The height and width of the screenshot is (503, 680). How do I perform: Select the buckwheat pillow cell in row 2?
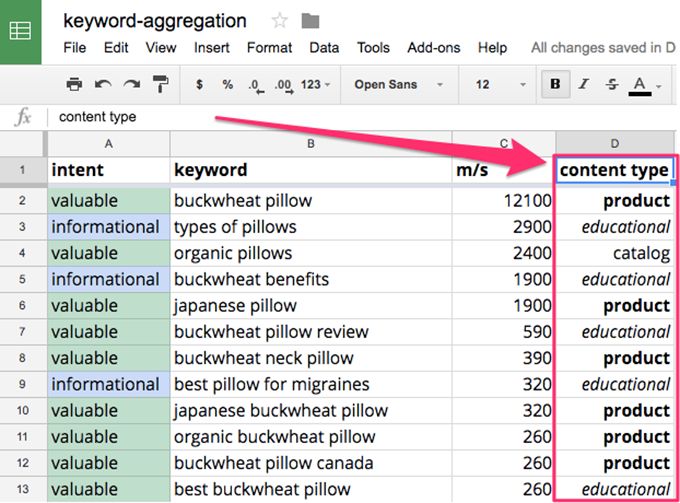point(311,201)
